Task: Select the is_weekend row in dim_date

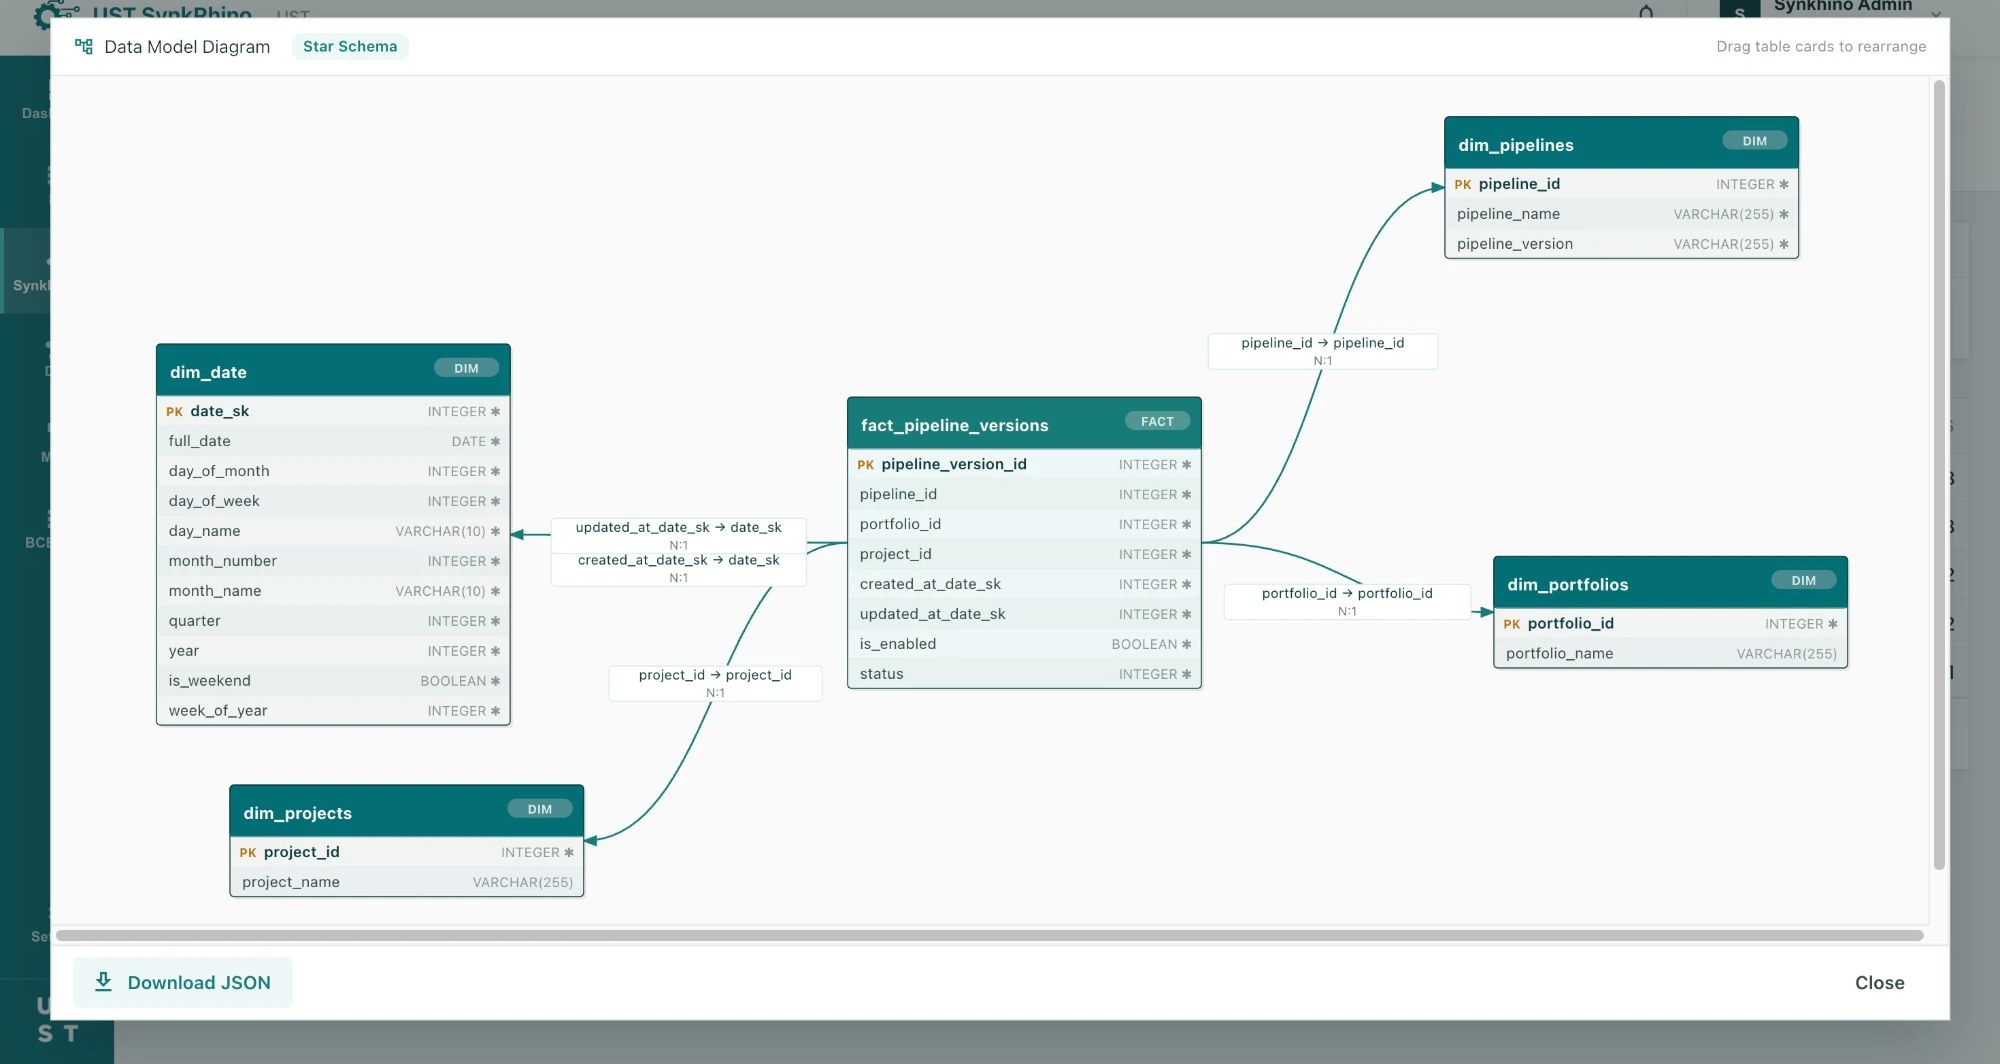Action: point(333,681)
